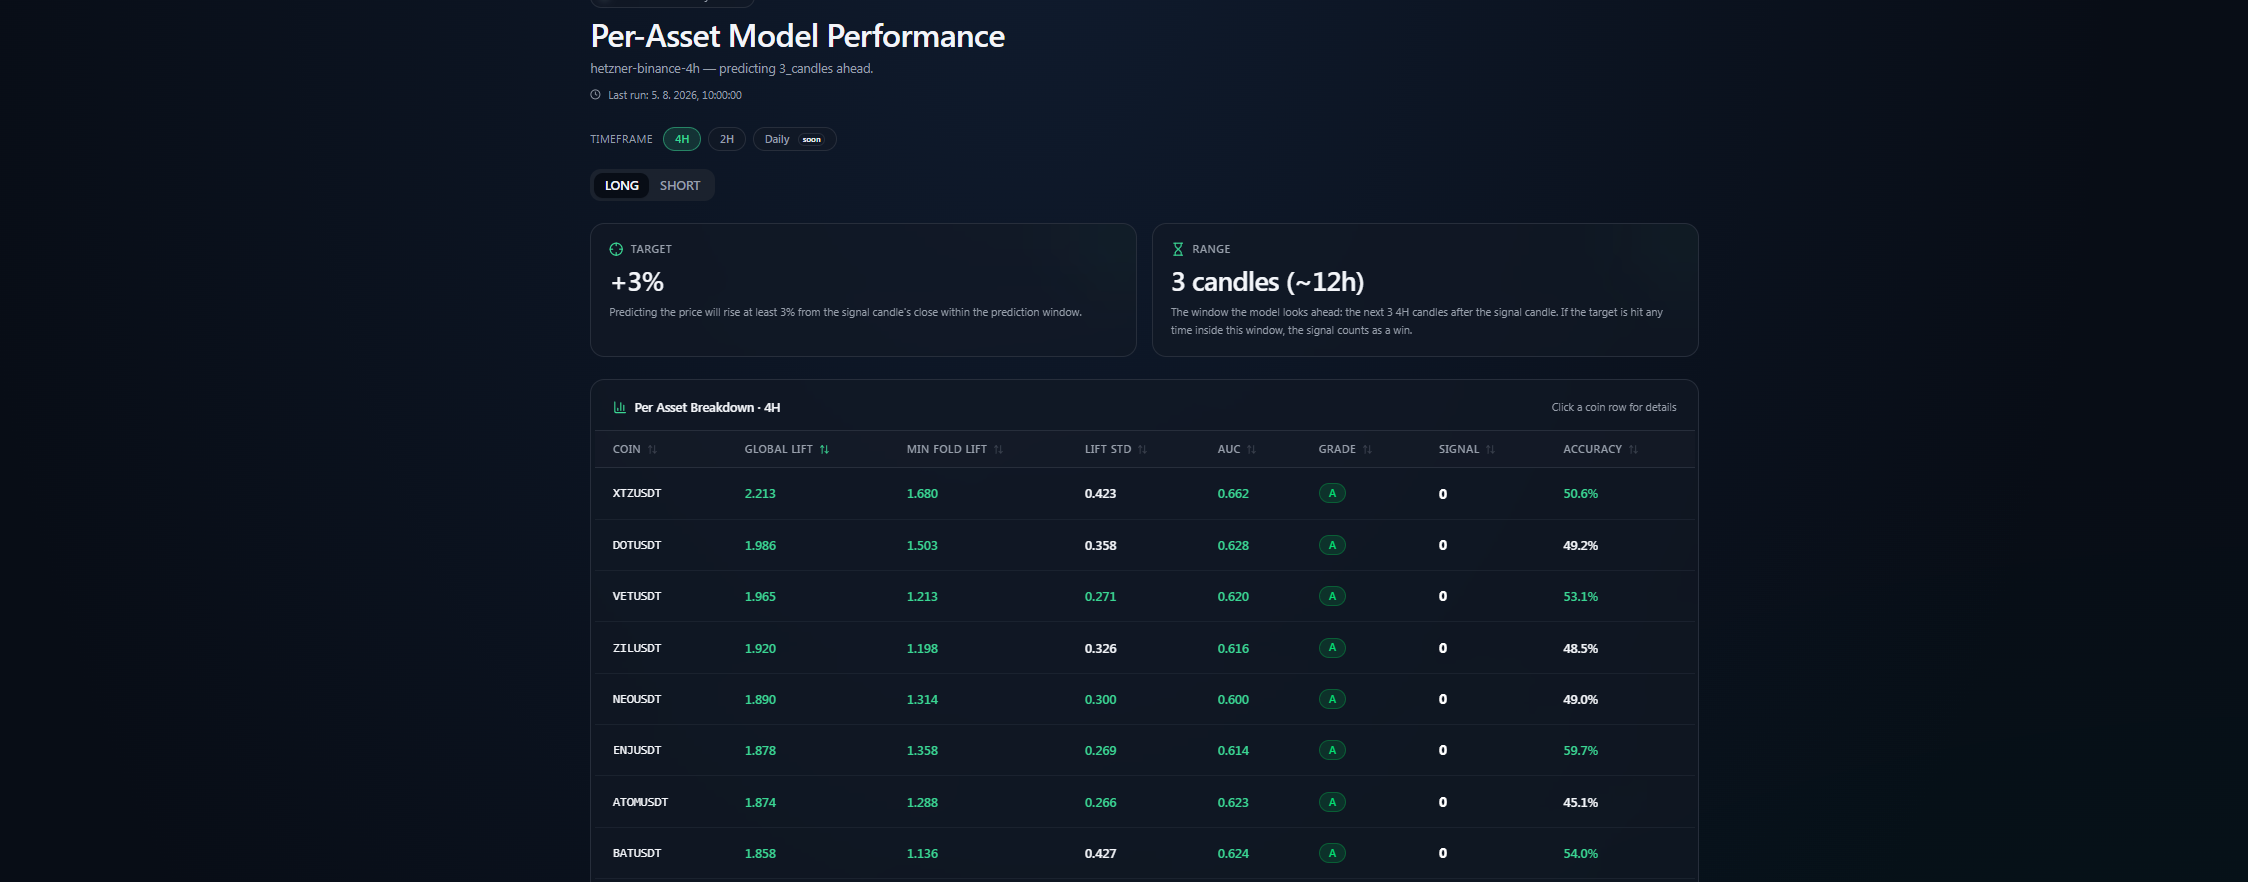Viewport: 2248px width, 882px height.
Task: Expand the DOTUSDT row for details
Action: (1144, 545)
